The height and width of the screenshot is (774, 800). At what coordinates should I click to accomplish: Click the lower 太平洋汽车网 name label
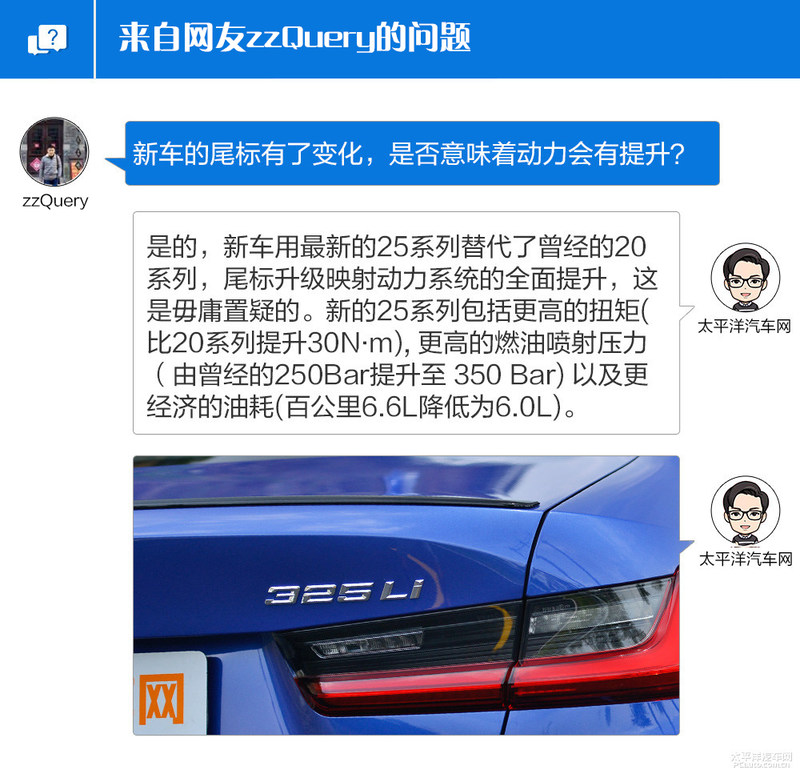tap(745, 559)
